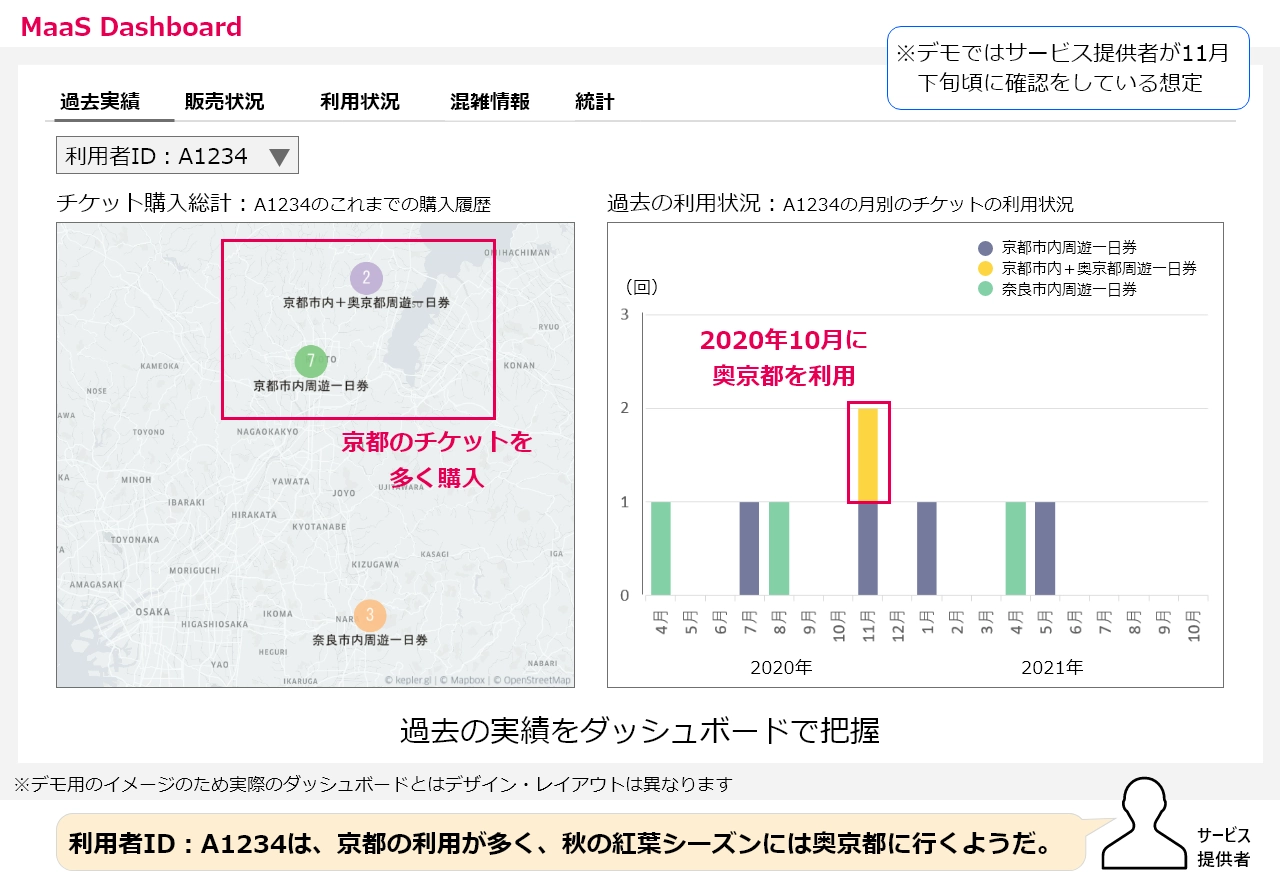Click the purple map marker labeled 2
Screen dimensions: 1280x880
(x=366, y=278)
